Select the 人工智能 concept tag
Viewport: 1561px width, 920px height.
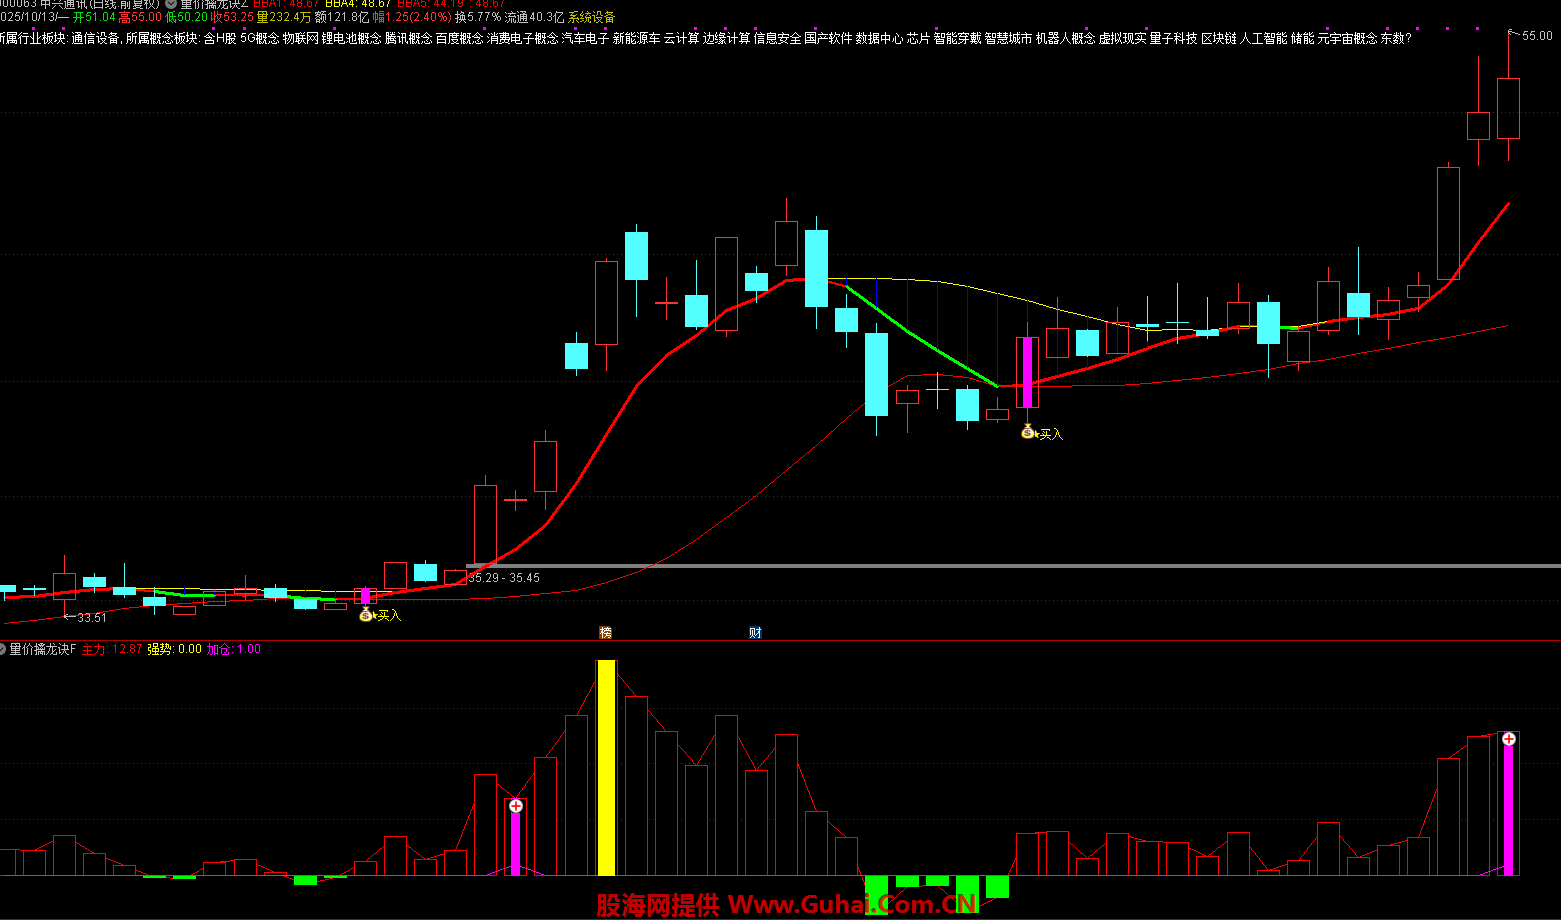1263,38
